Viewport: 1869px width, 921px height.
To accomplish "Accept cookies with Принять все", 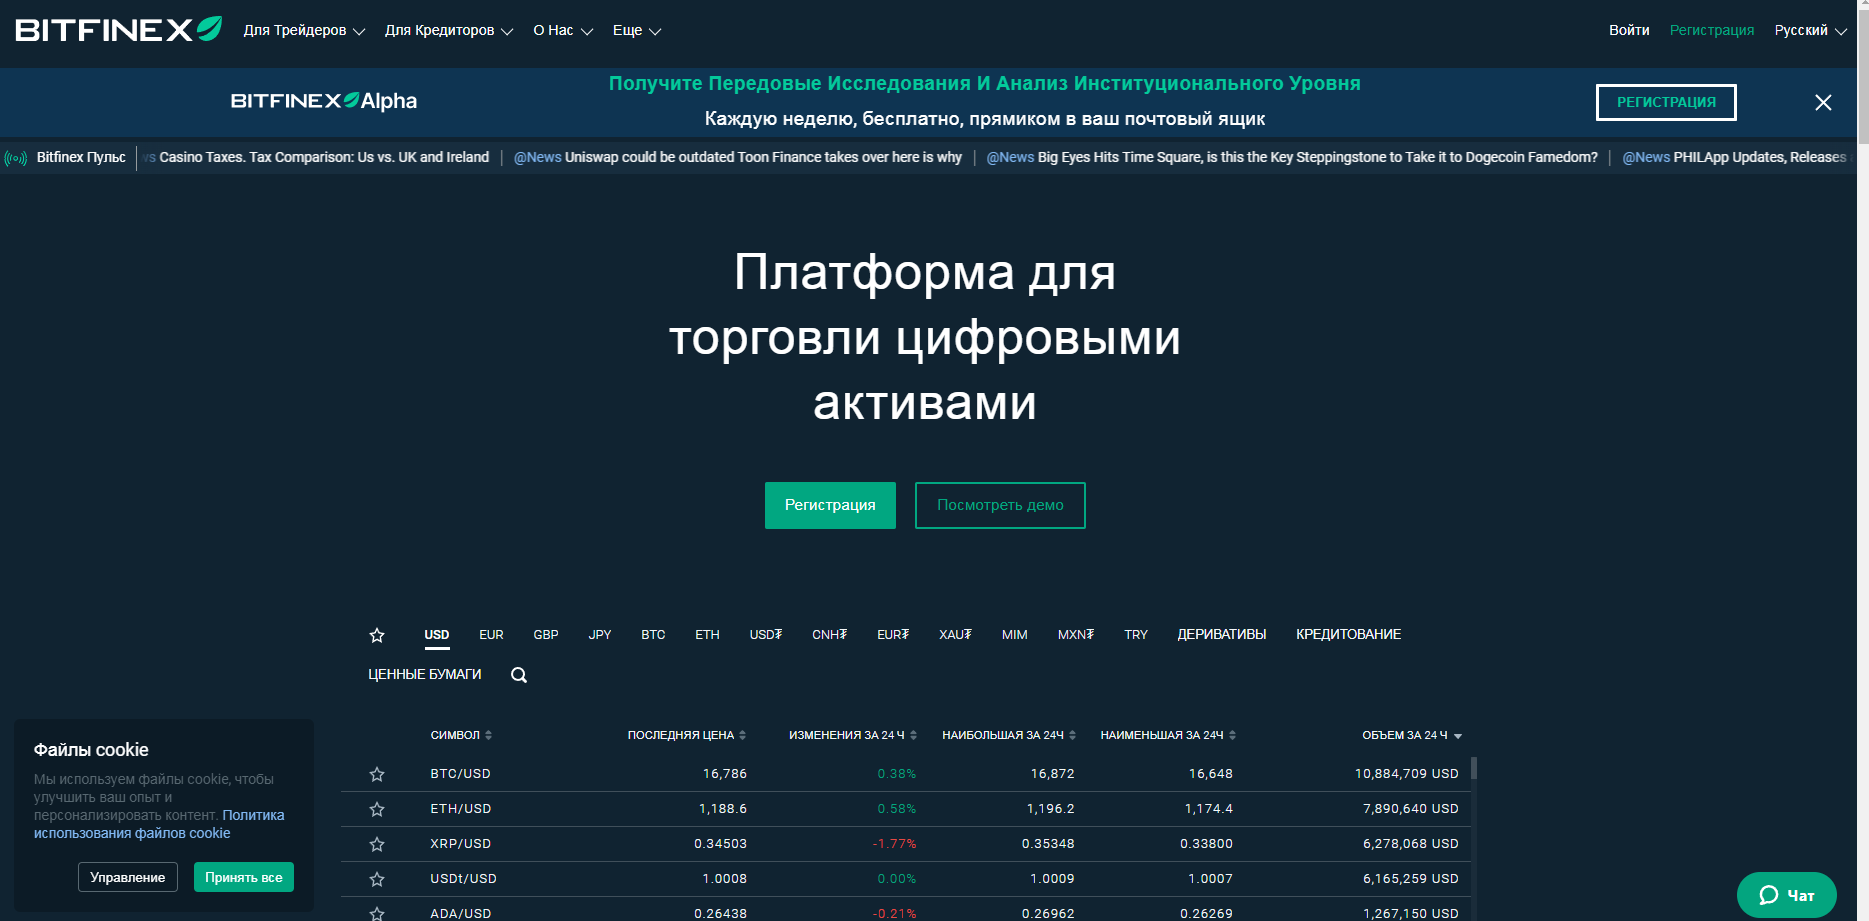I will [x=244, y=877].
